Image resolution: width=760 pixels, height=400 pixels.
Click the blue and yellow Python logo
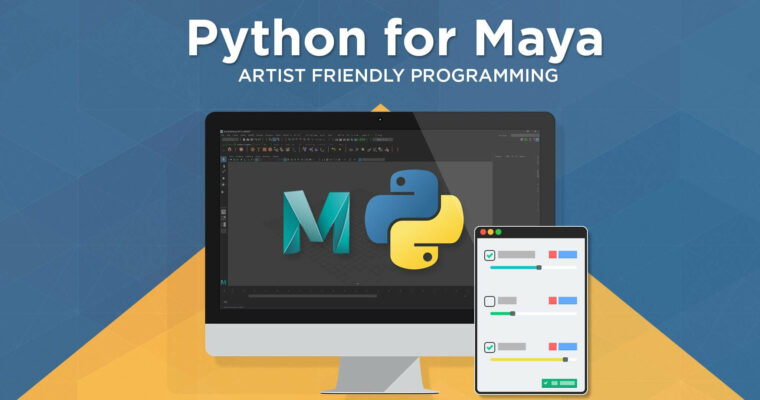click(x=414, y=219)
